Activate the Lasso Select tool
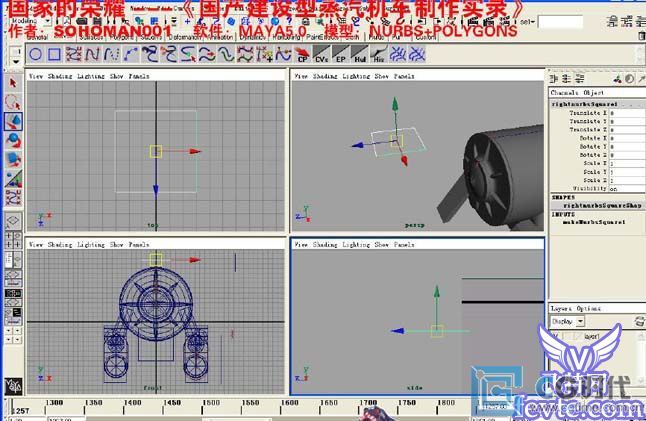 coord(13,102)
